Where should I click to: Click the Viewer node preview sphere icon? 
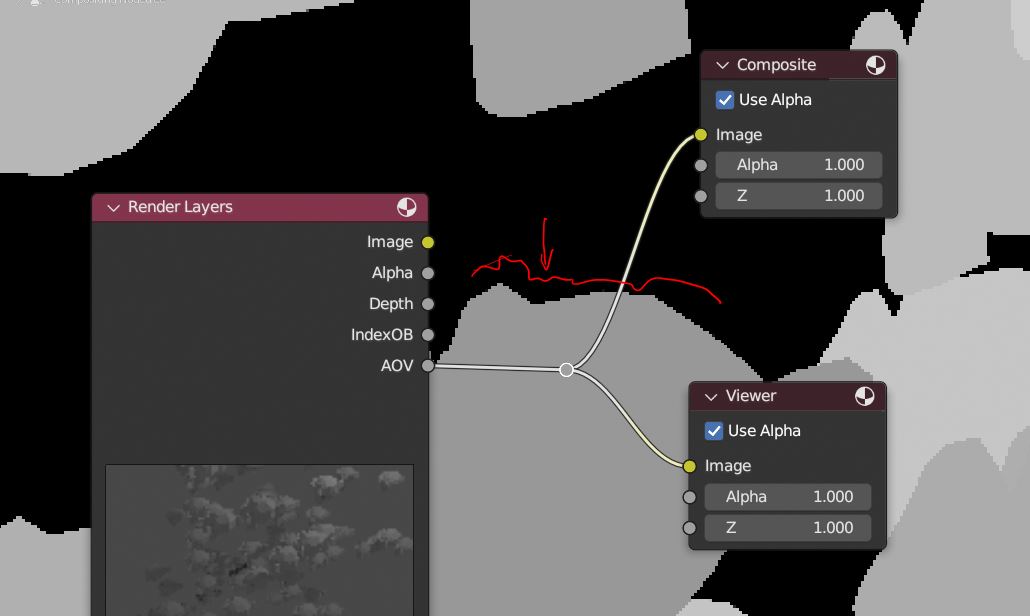(x=864, y=397)
